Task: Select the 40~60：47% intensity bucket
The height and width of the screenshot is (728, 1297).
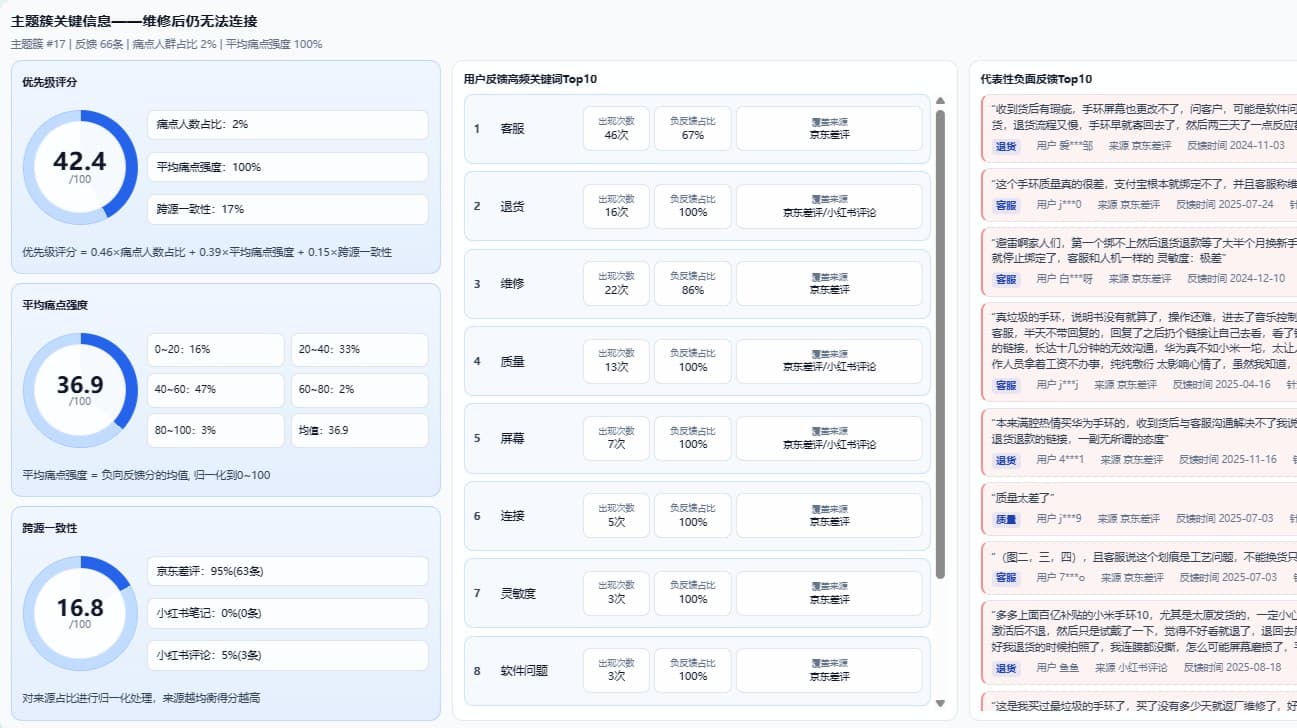Action: [215, 390]
